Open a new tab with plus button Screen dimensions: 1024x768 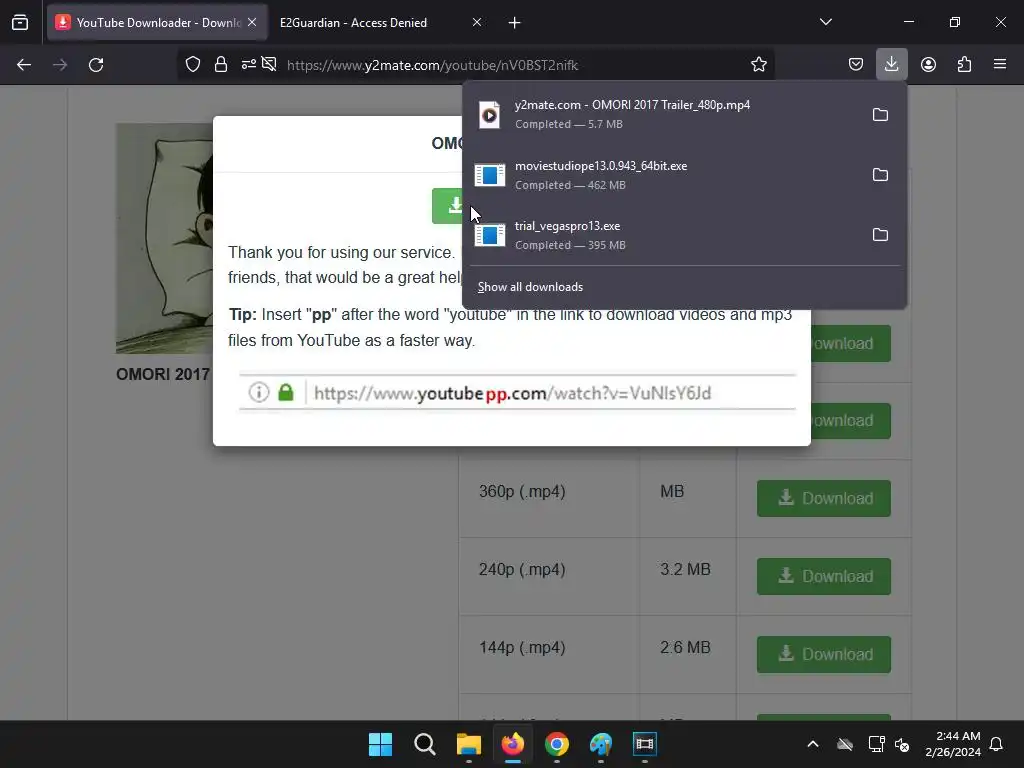pos(515,23)
